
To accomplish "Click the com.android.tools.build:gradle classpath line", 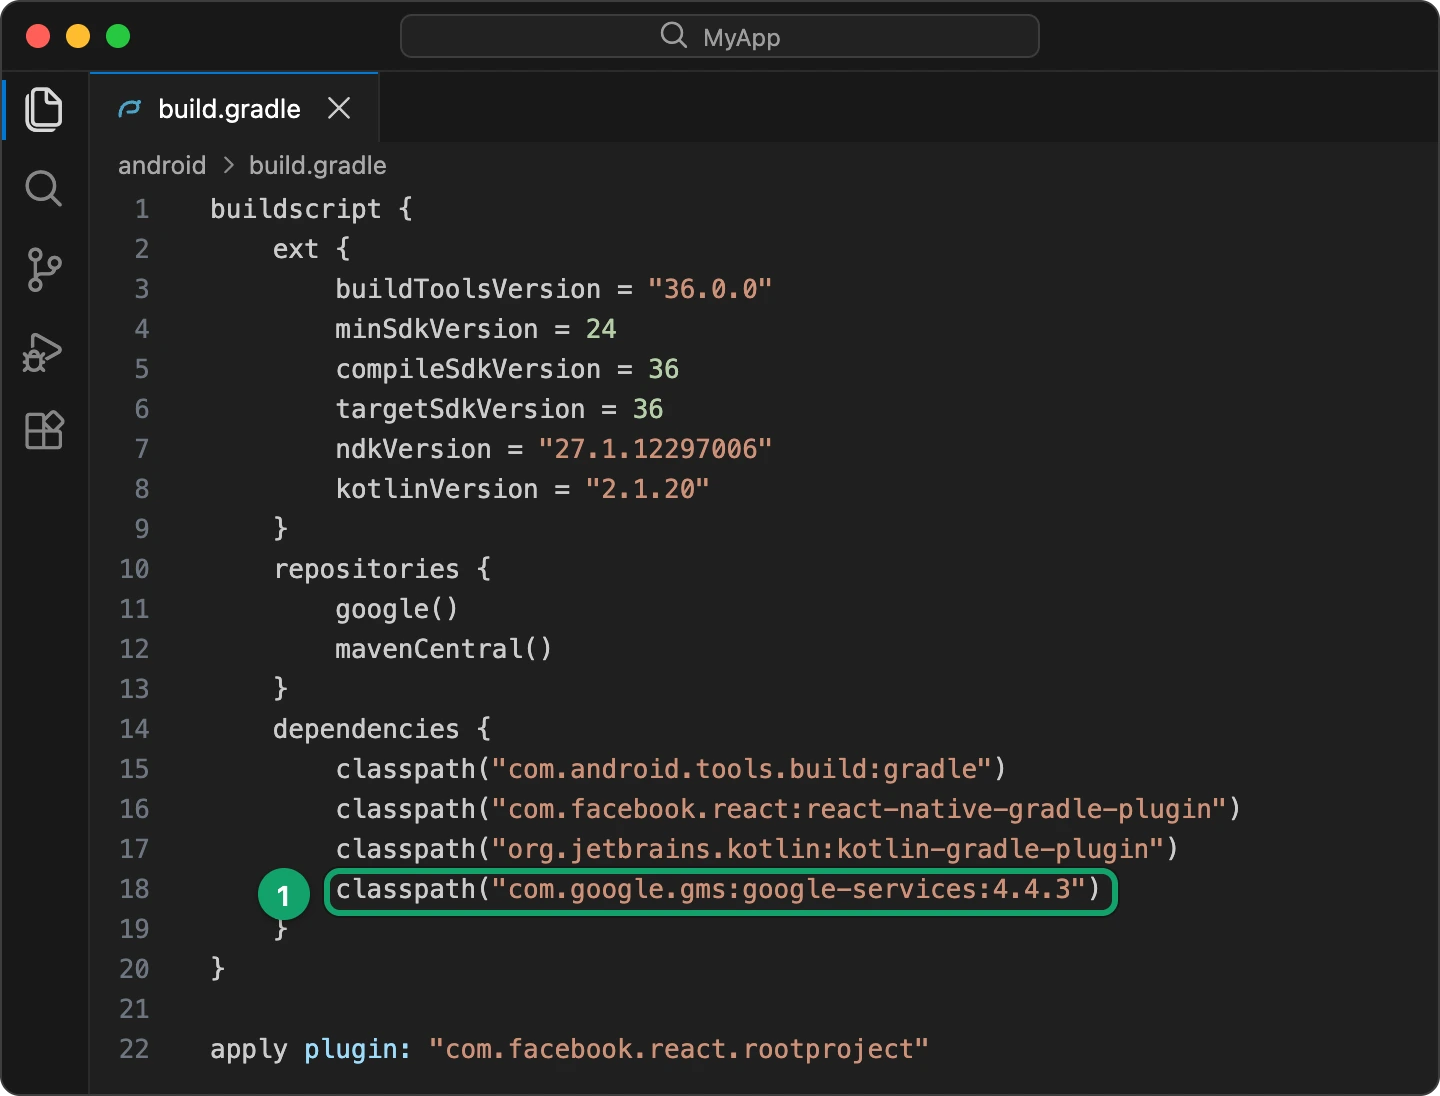I will click(671, 769).
